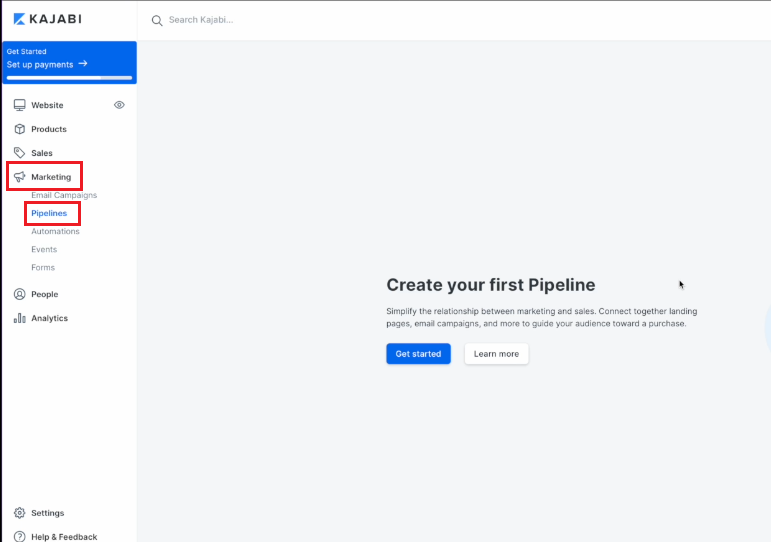Click the Settings gear icon
The image size is (771, 542).
coord(20,513)
